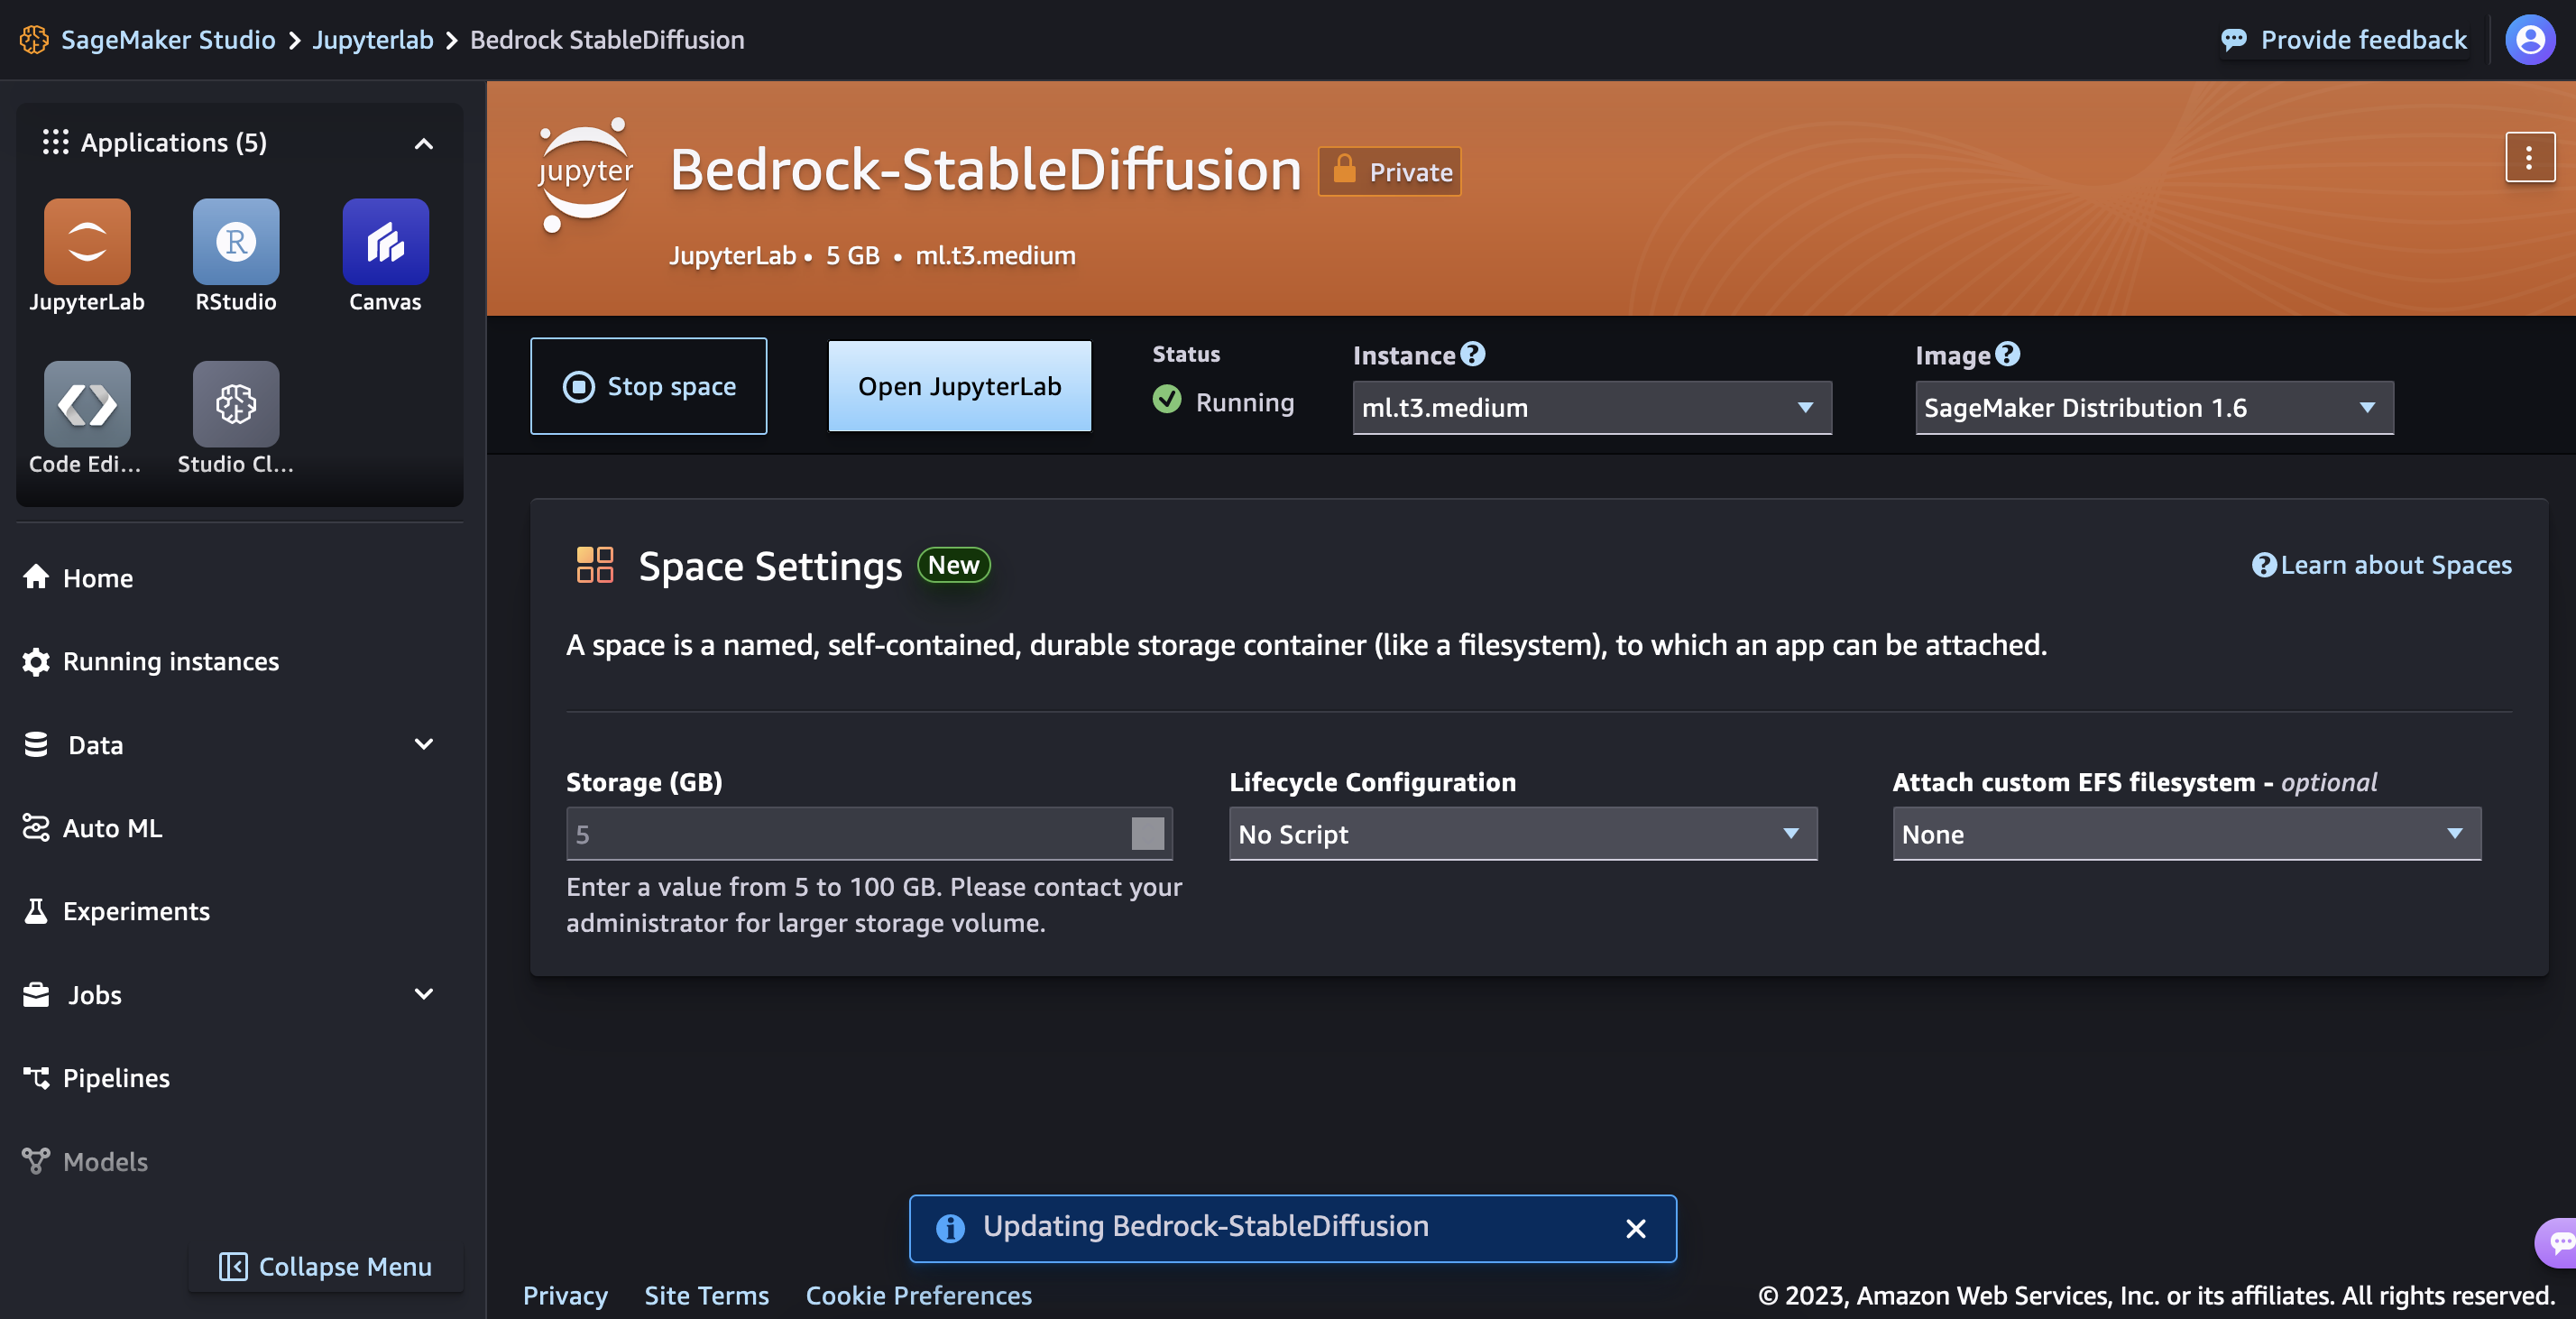Open the Canvas application icon
The image size is (2576, 1319).
click(x=385, y=241)
